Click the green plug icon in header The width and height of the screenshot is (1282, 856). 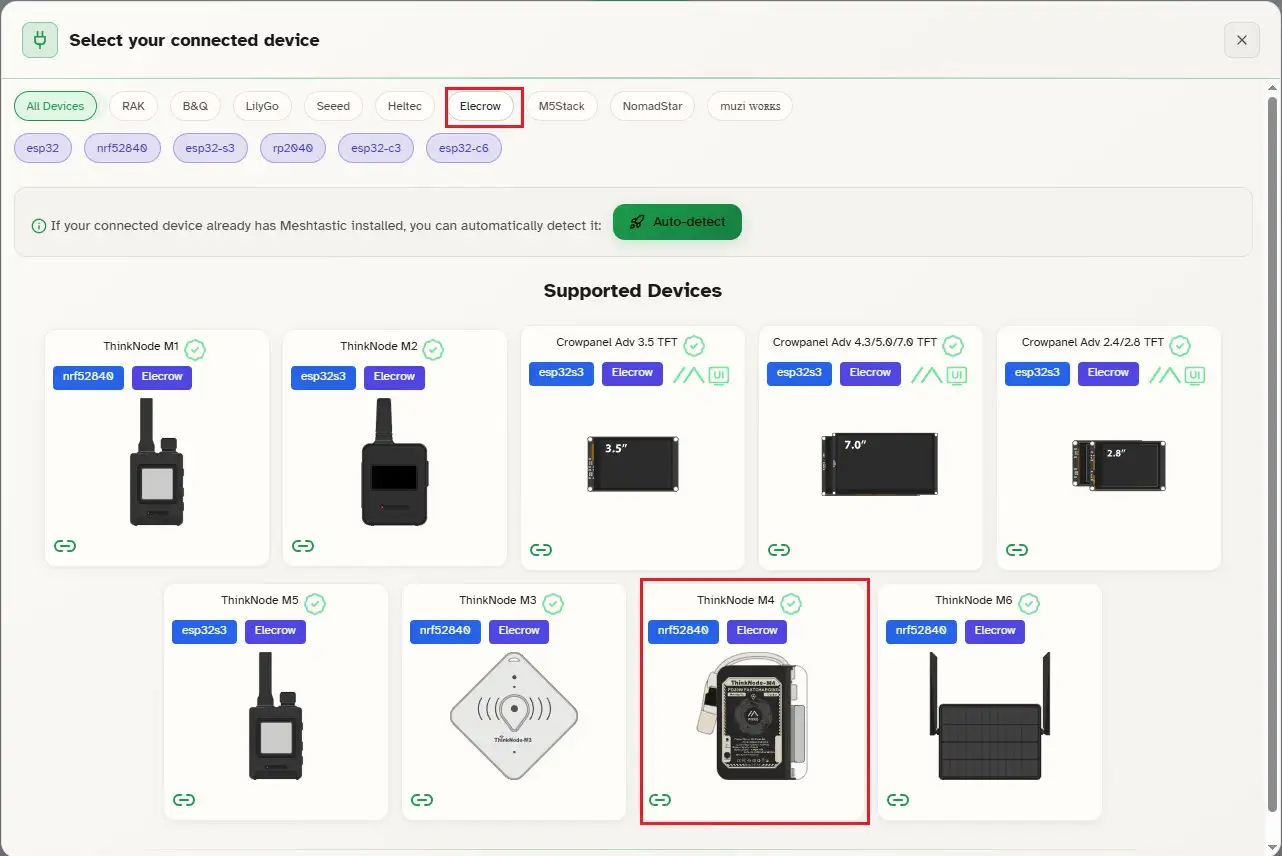[x=41, y=40]
